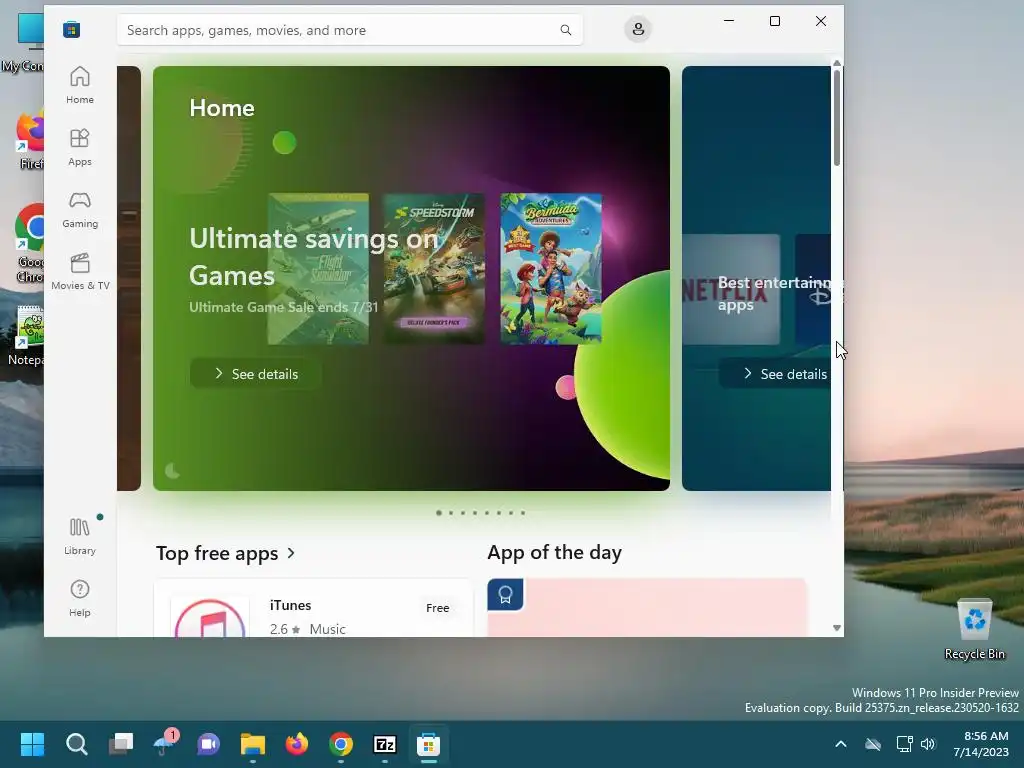
Task: Open Movies & TV section
Action: coord(80,271)
